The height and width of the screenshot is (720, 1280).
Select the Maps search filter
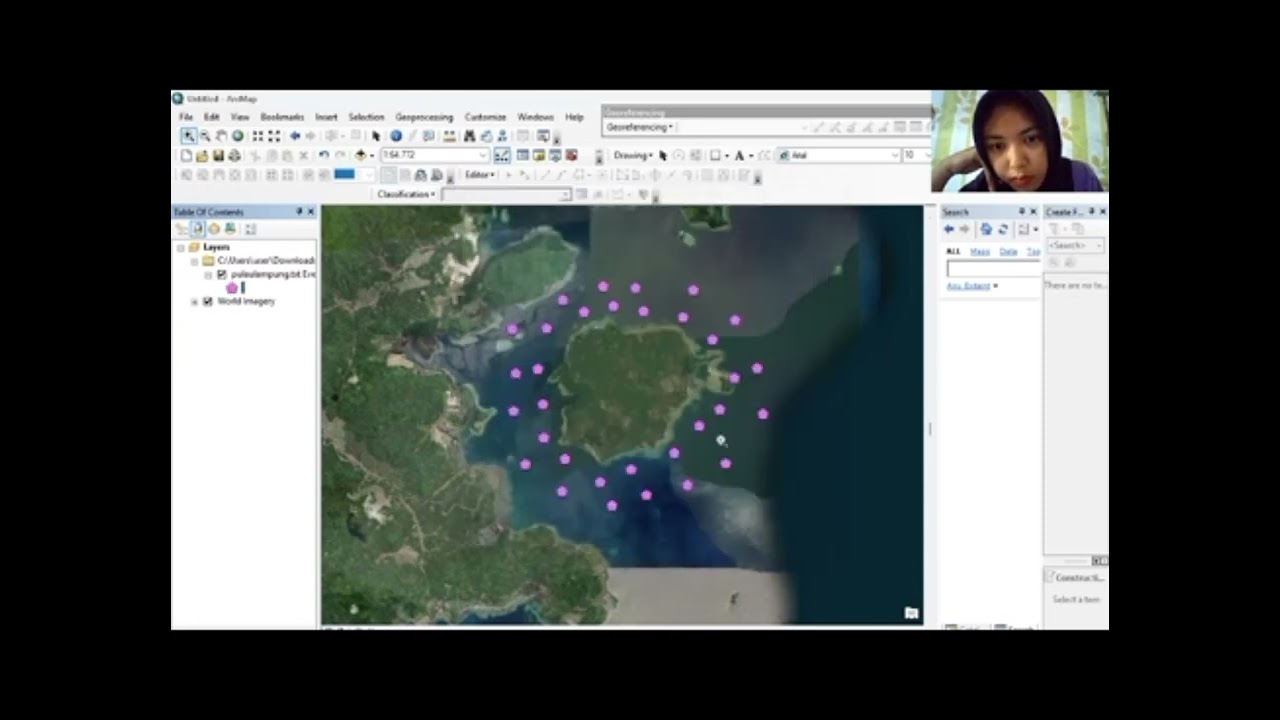(980, 251)
